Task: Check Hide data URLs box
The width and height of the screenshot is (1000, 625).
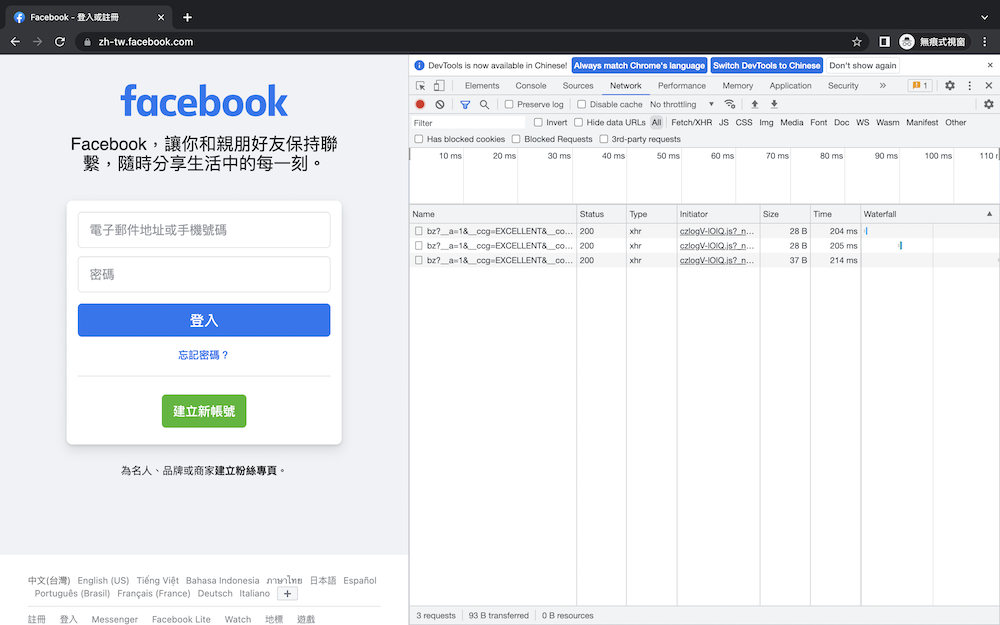Action: pyautogui.click(x=578, y=122)
